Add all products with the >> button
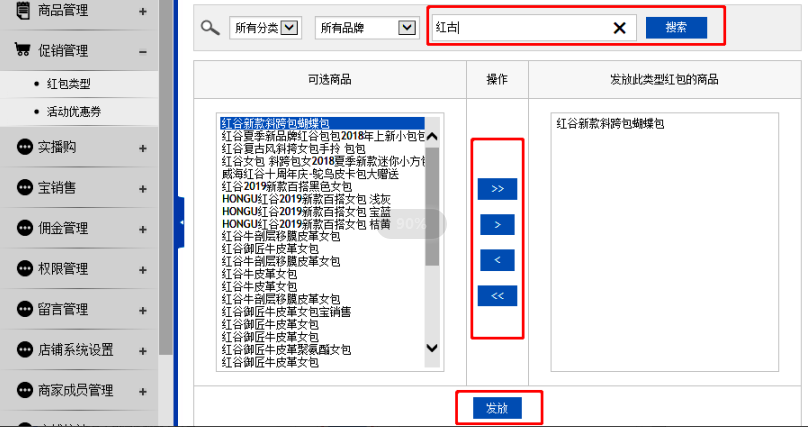The height and width of the screenshot is (427, 808). point(497,189)
